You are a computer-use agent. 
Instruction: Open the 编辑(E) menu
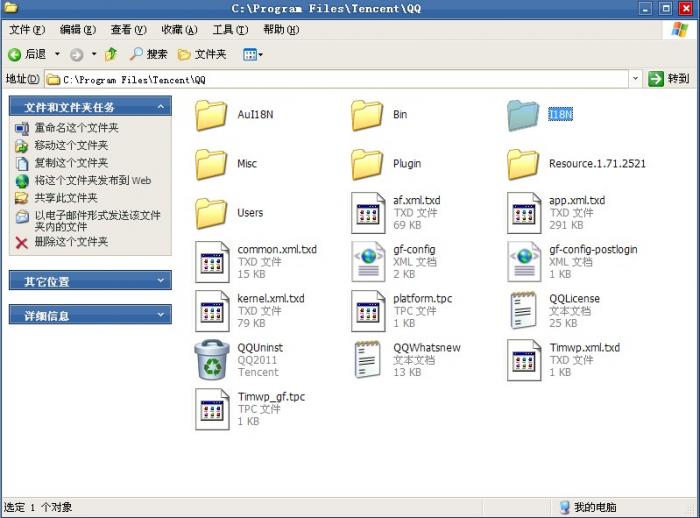pos(78,30)
